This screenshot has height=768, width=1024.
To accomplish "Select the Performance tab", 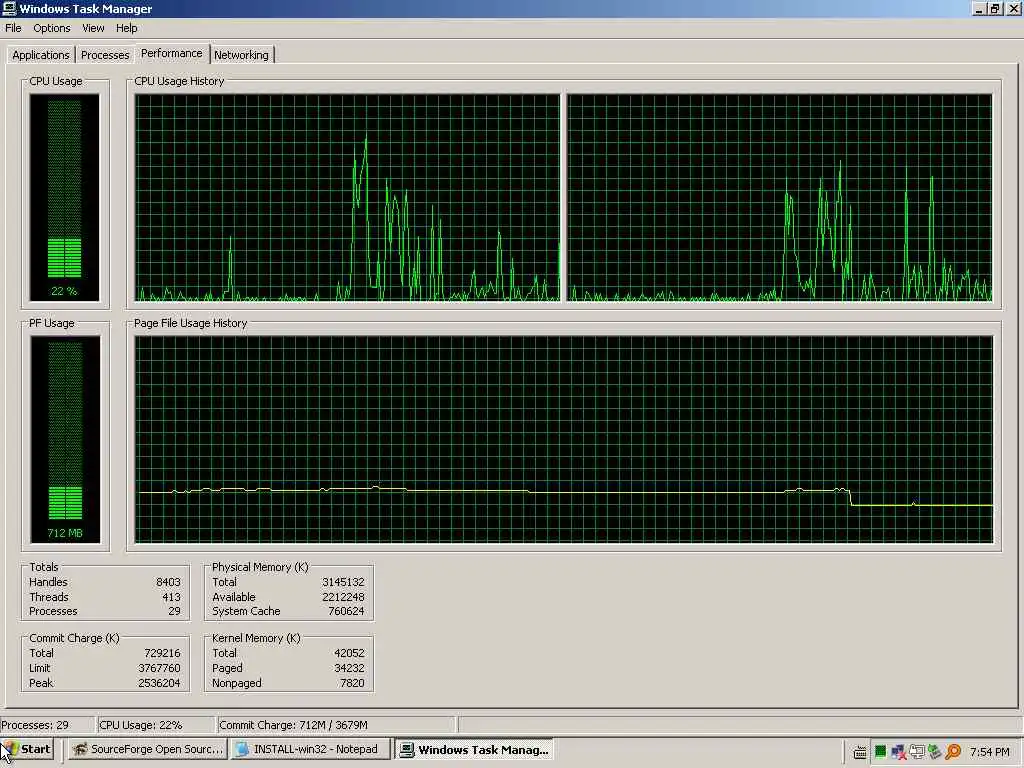I will (x=172, y=53).
